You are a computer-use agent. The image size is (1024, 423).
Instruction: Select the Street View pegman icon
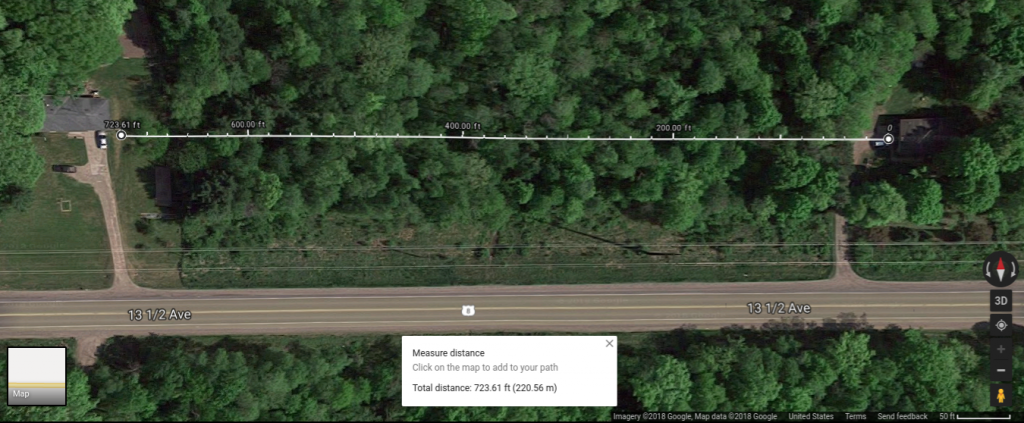[x=1000, y=396]
